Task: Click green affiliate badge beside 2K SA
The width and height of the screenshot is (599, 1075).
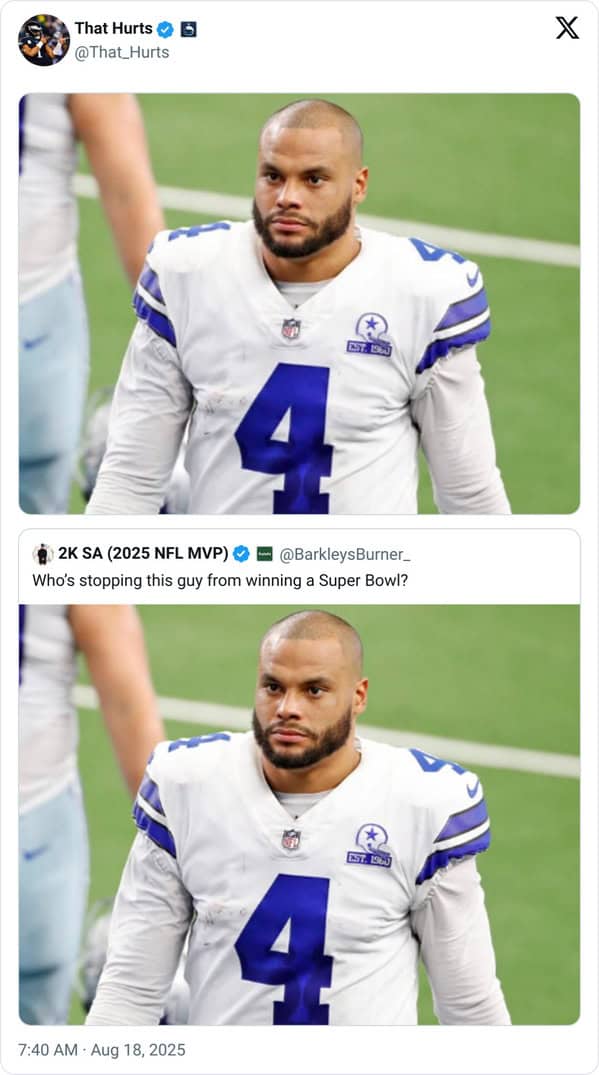Action: pyautogui.click(x=265, y=554)
